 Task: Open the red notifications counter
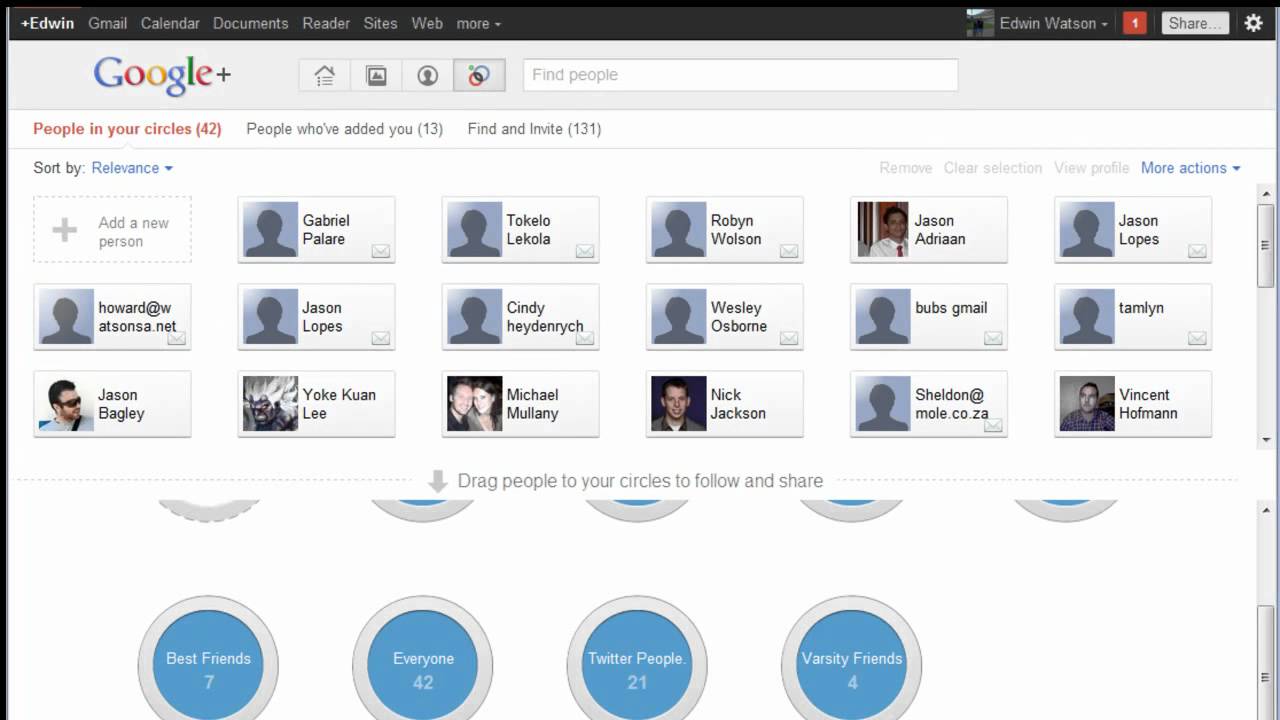tap(1134, 23)
